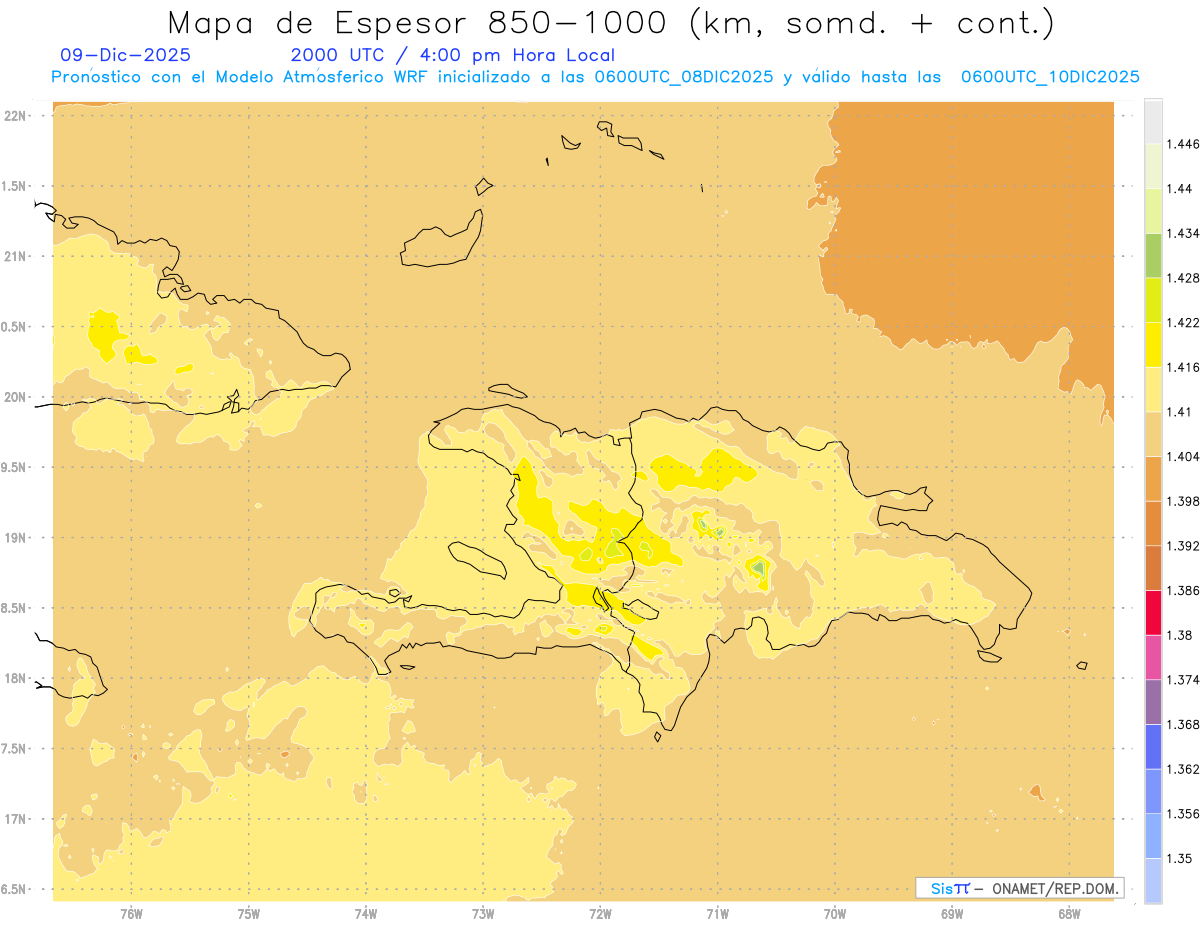Click the colorbar value '1.41'
Viewport: 1200px width, 927px height.
point(1180,412)
